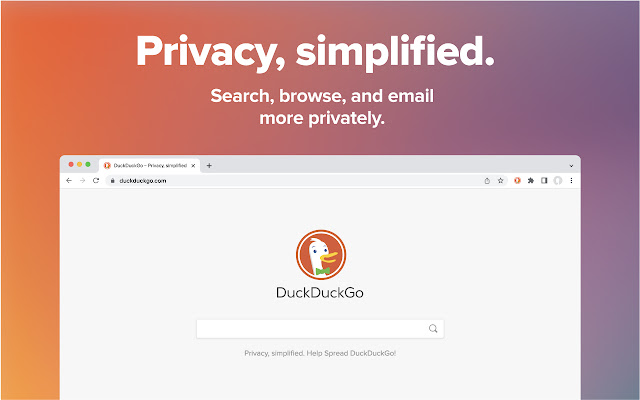640x400 pixels.
Task: Open the Help Spread DuckDuckGo link
Action: pos(351,353)
